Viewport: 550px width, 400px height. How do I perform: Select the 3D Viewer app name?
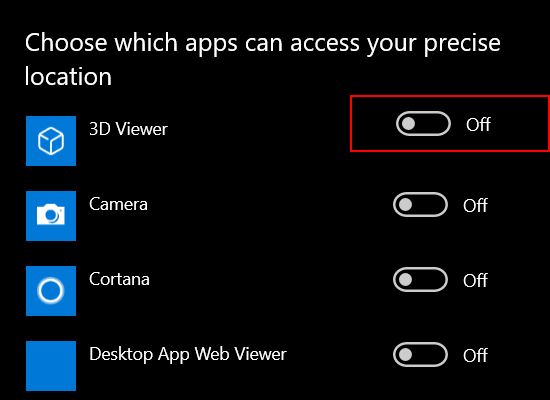click(128, 129)
